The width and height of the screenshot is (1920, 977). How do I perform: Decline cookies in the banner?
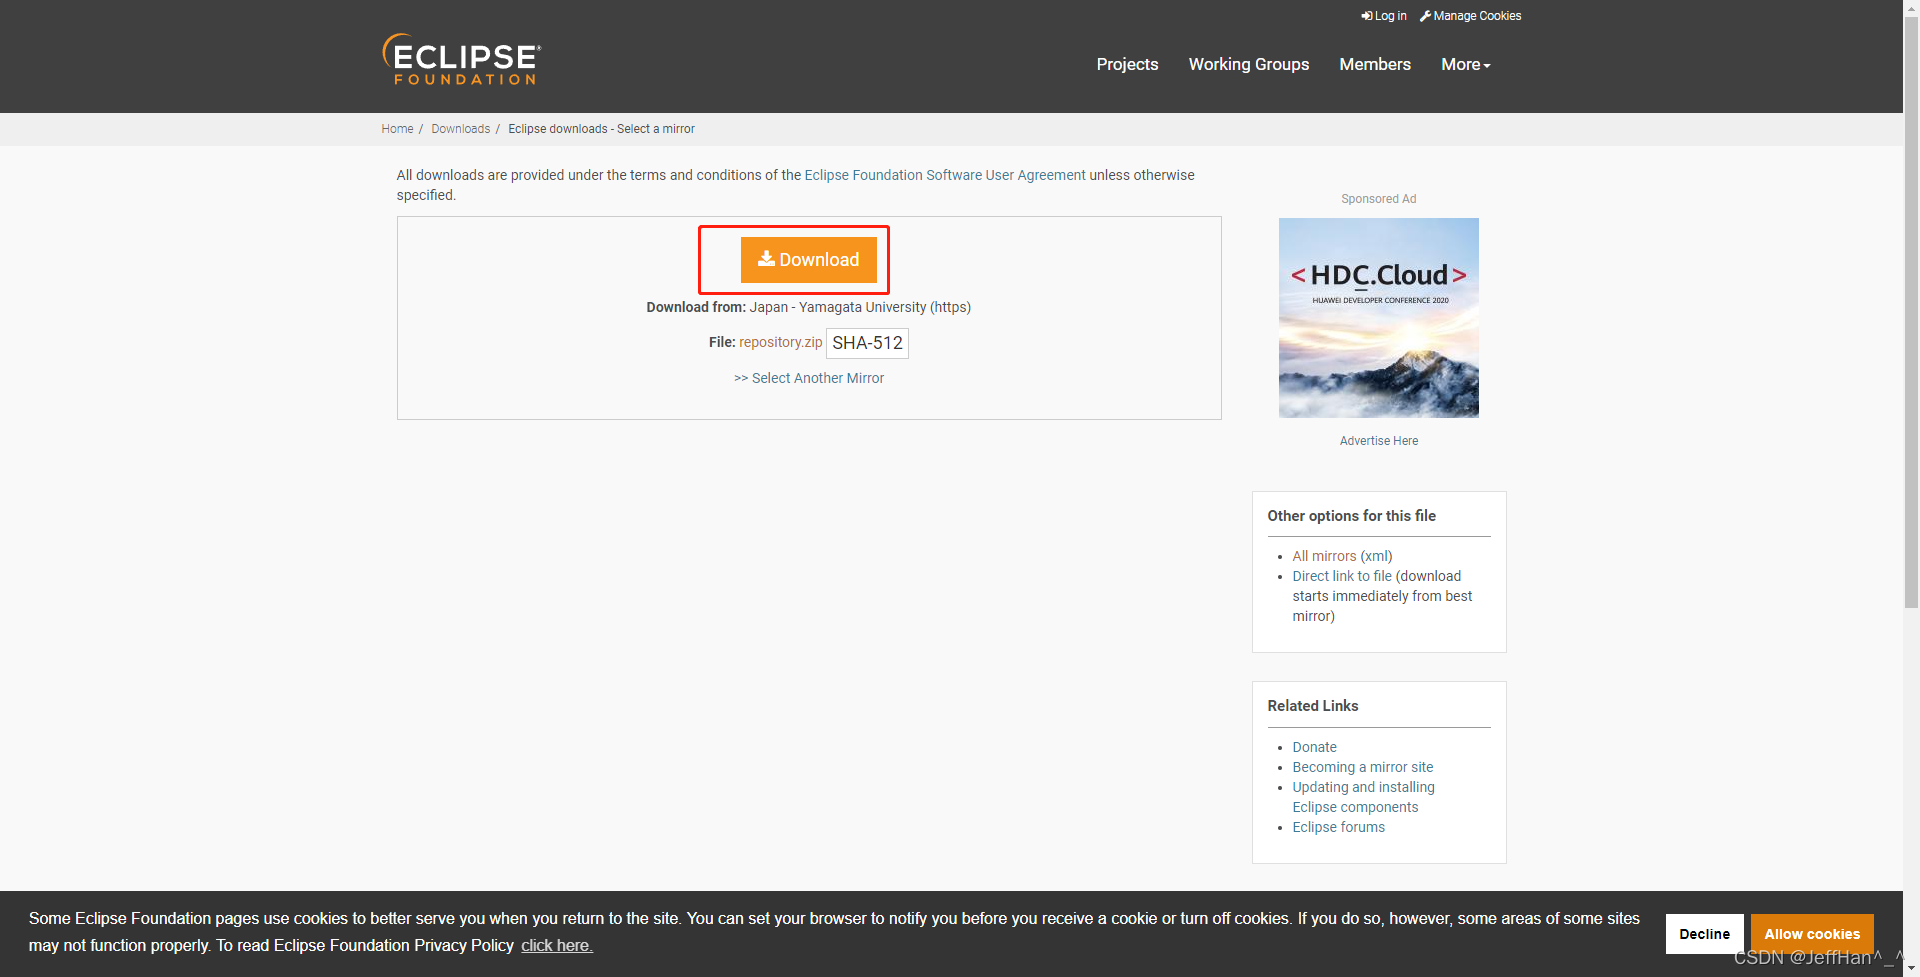pyautogui.click(x=1705, y=934)
